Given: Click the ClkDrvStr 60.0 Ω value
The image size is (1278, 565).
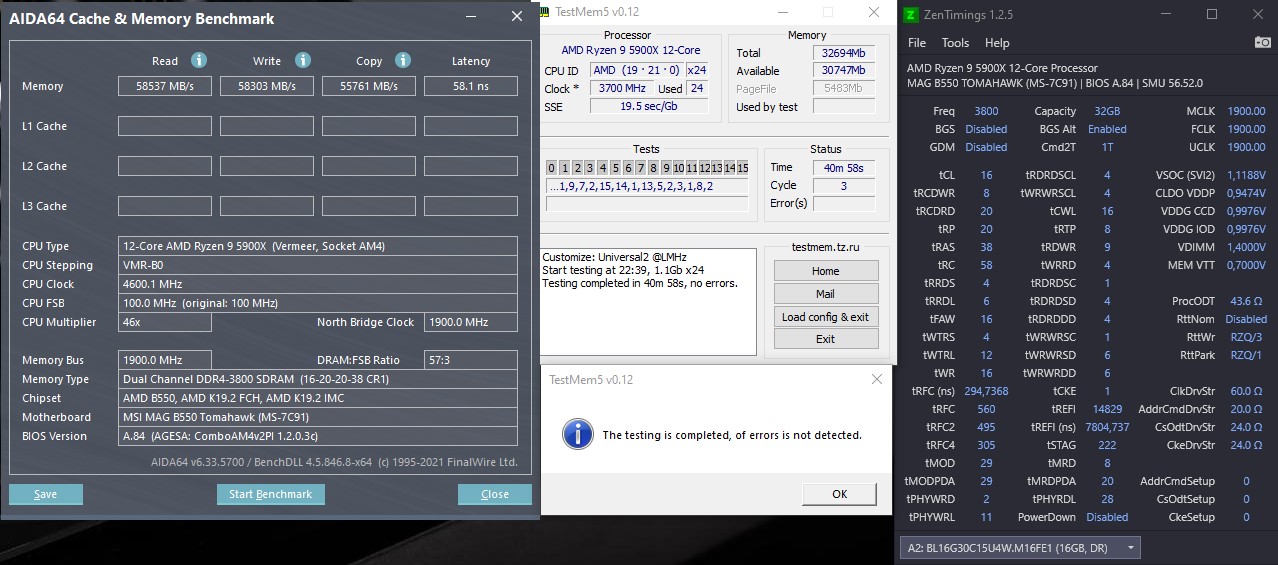Looking at the screenshot, I should (1245, 391).
